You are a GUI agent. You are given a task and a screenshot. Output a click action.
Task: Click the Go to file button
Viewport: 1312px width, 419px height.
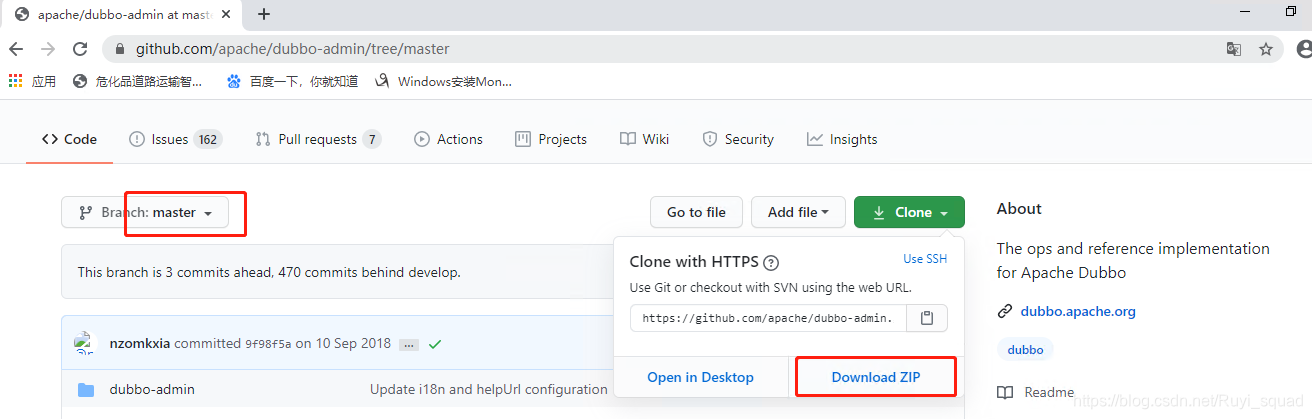(x=696, y=212)
